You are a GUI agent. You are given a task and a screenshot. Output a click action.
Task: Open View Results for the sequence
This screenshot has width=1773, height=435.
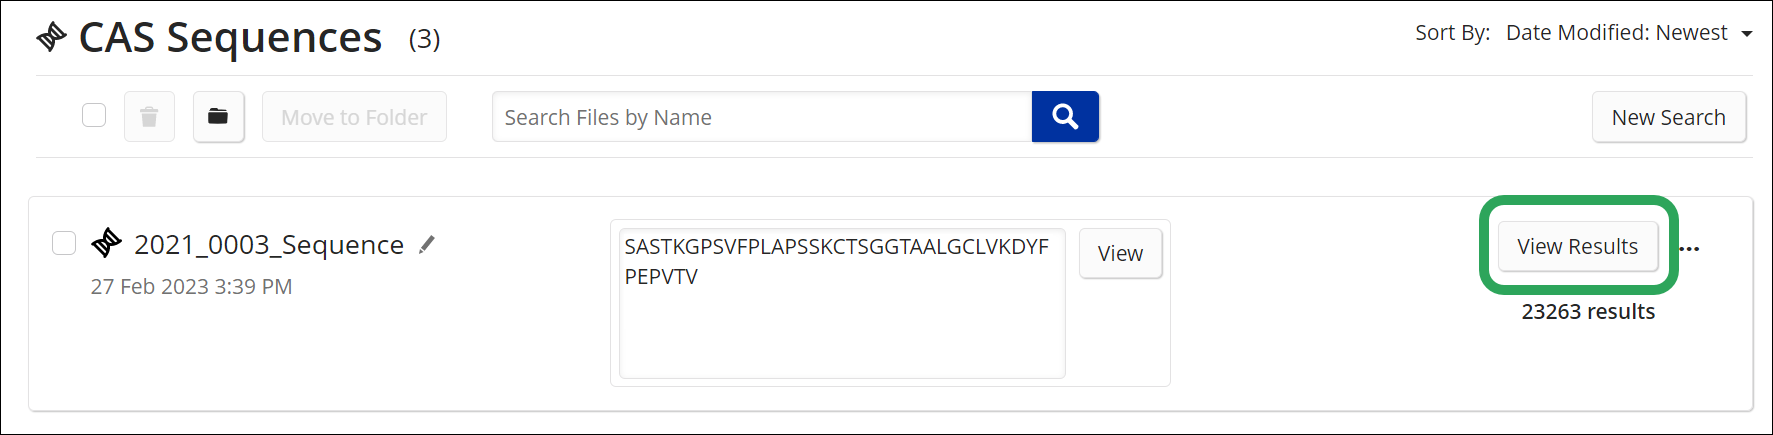coord(1577,246)
